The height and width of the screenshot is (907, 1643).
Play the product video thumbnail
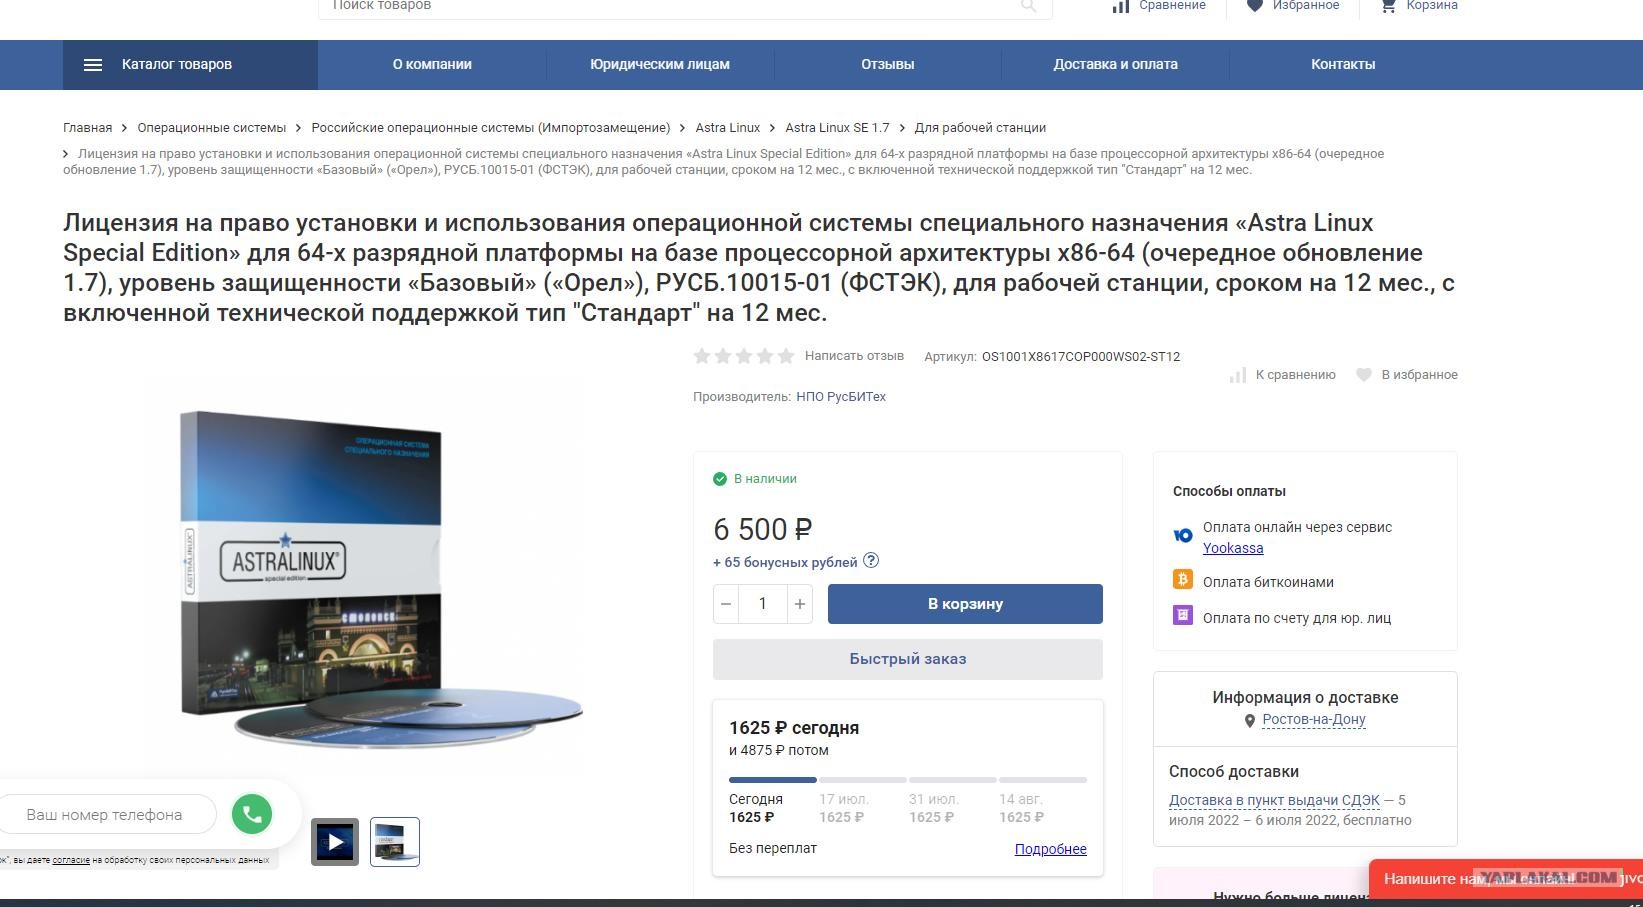pyautogui.click(x=335, y=842)
